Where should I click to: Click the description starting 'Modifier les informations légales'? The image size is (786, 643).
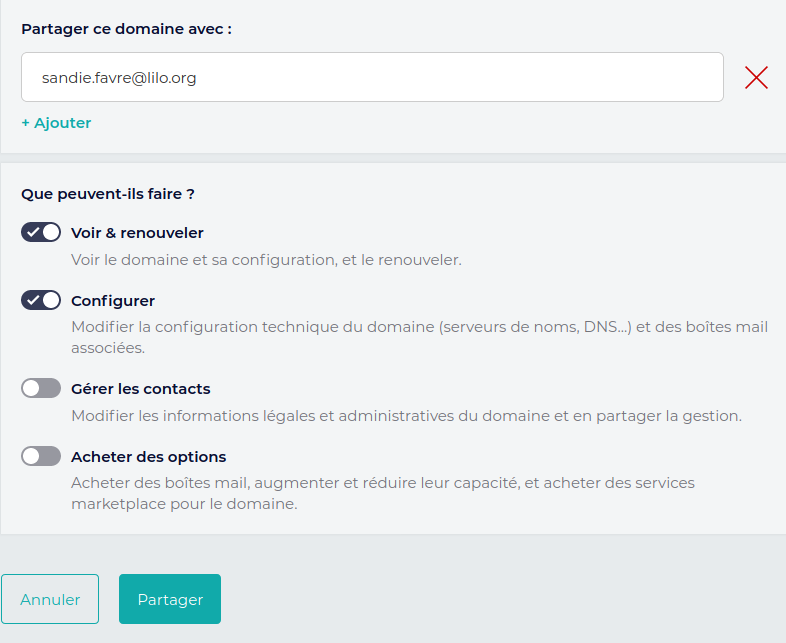point(406,416)
